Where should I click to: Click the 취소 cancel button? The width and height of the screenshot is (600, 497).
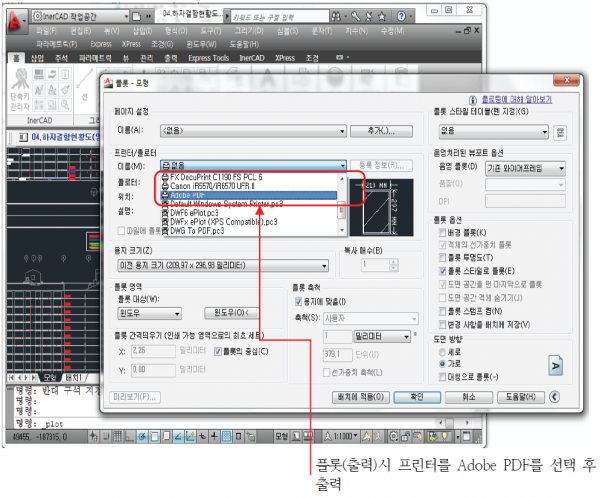point(469,397)
